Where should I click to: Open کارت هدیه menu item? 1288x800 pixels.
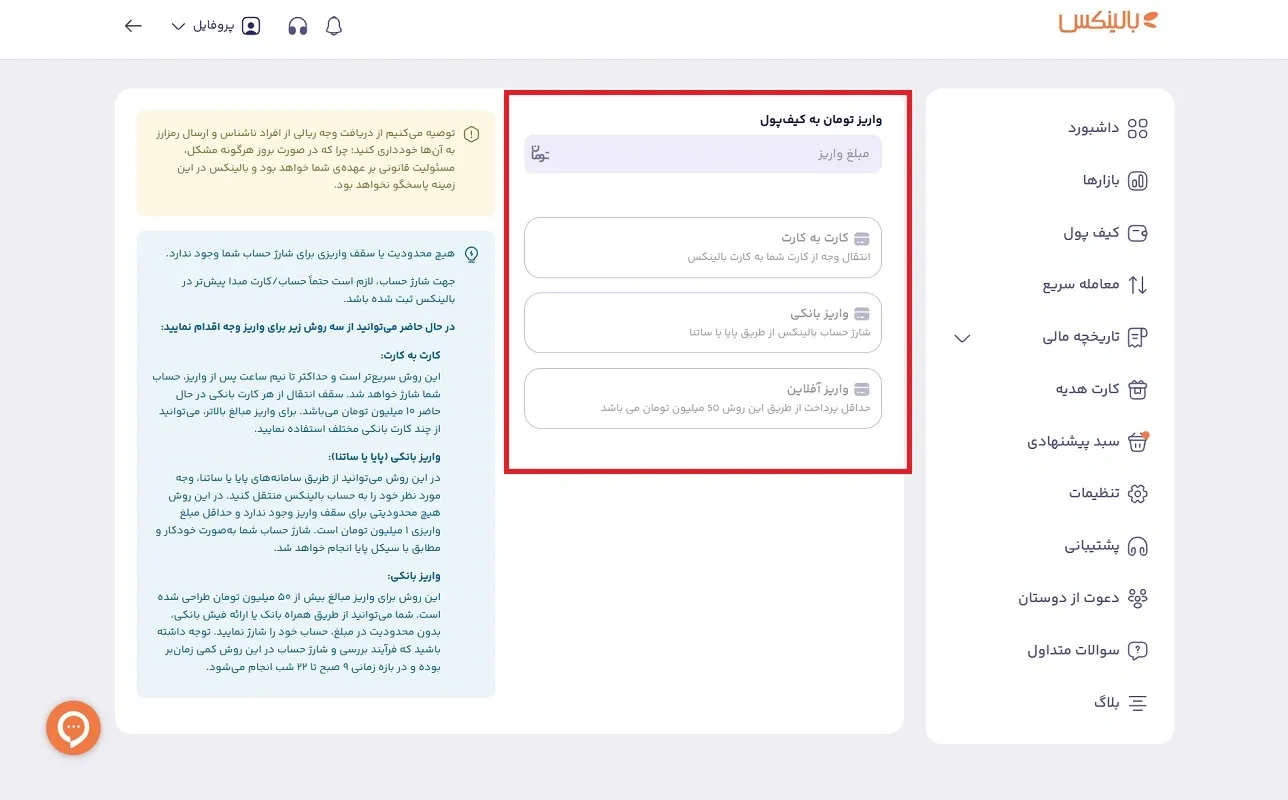[1087, 389]
